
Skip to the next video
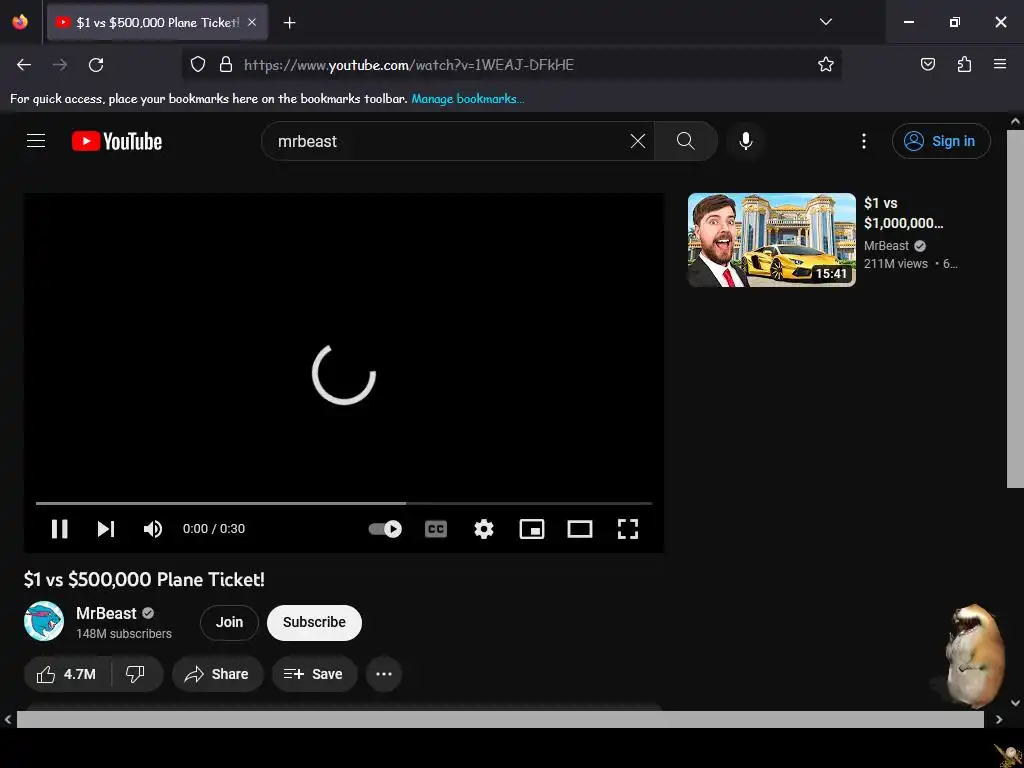[106, 528]
